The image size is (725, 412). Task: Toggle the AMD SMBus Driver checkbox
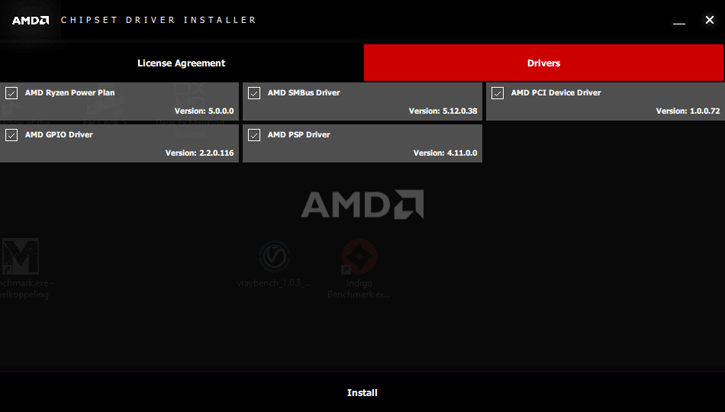click(x=254, y=93)
